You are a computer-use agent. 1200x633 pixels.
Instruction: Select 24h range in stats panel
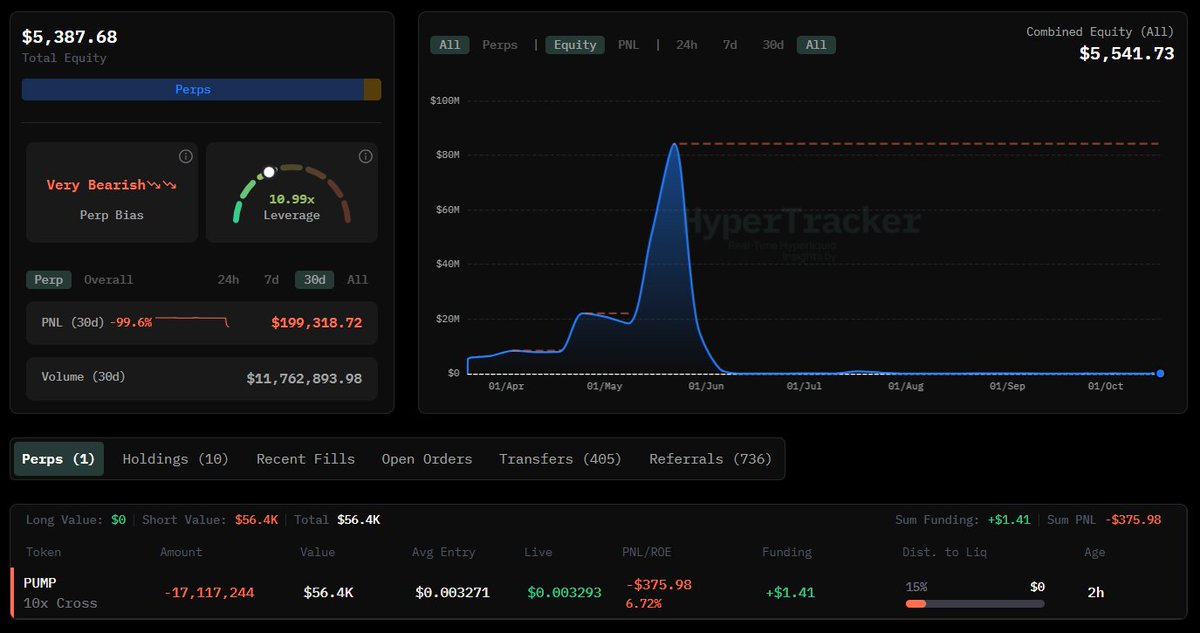tap(228, 280)
